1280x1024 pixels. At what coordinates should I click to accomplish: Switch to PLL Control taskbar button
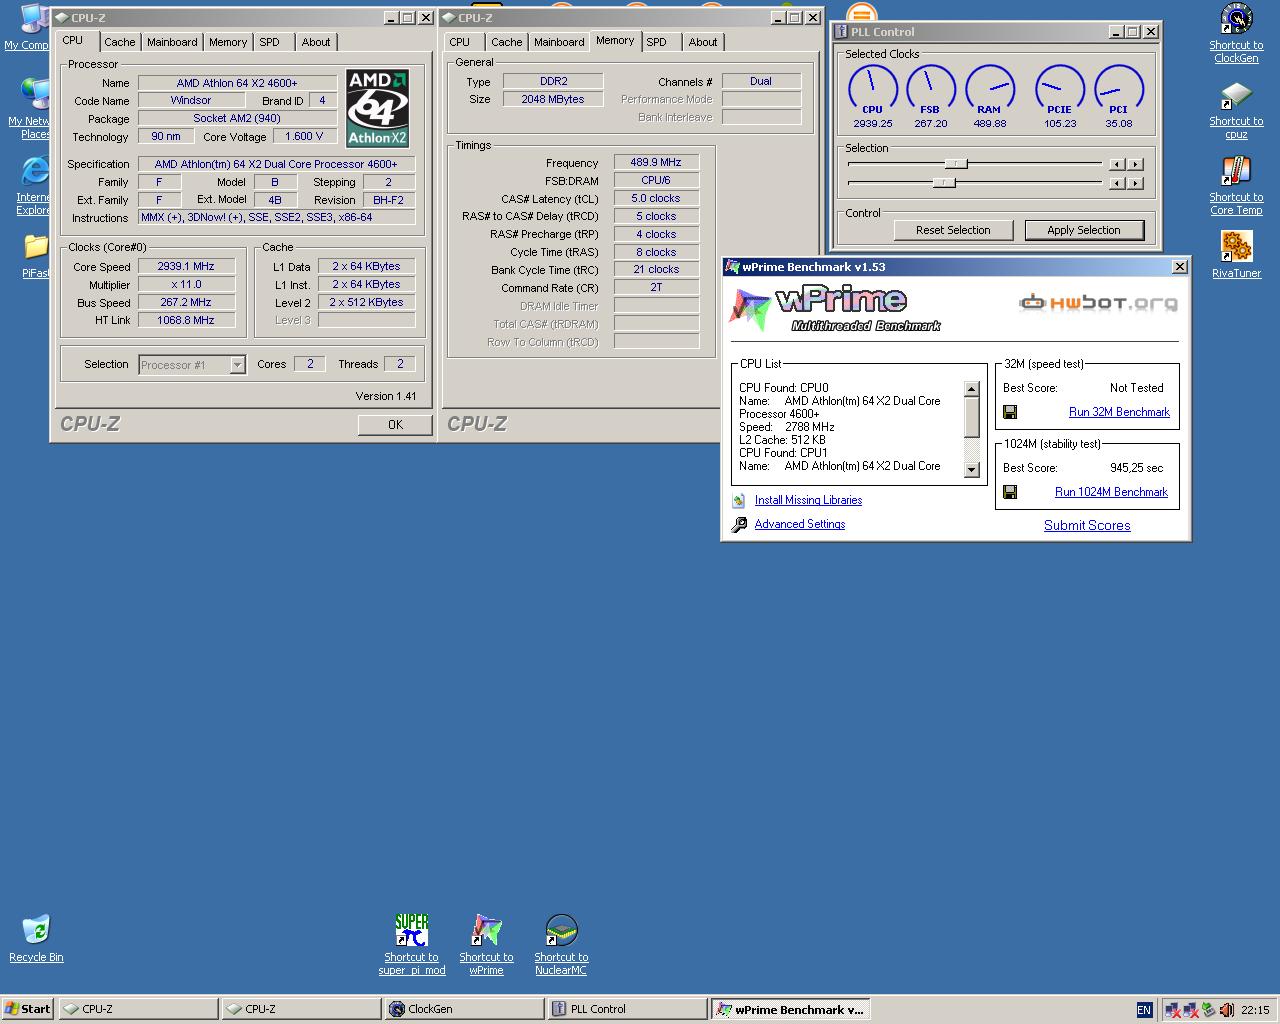[628, 1009]
